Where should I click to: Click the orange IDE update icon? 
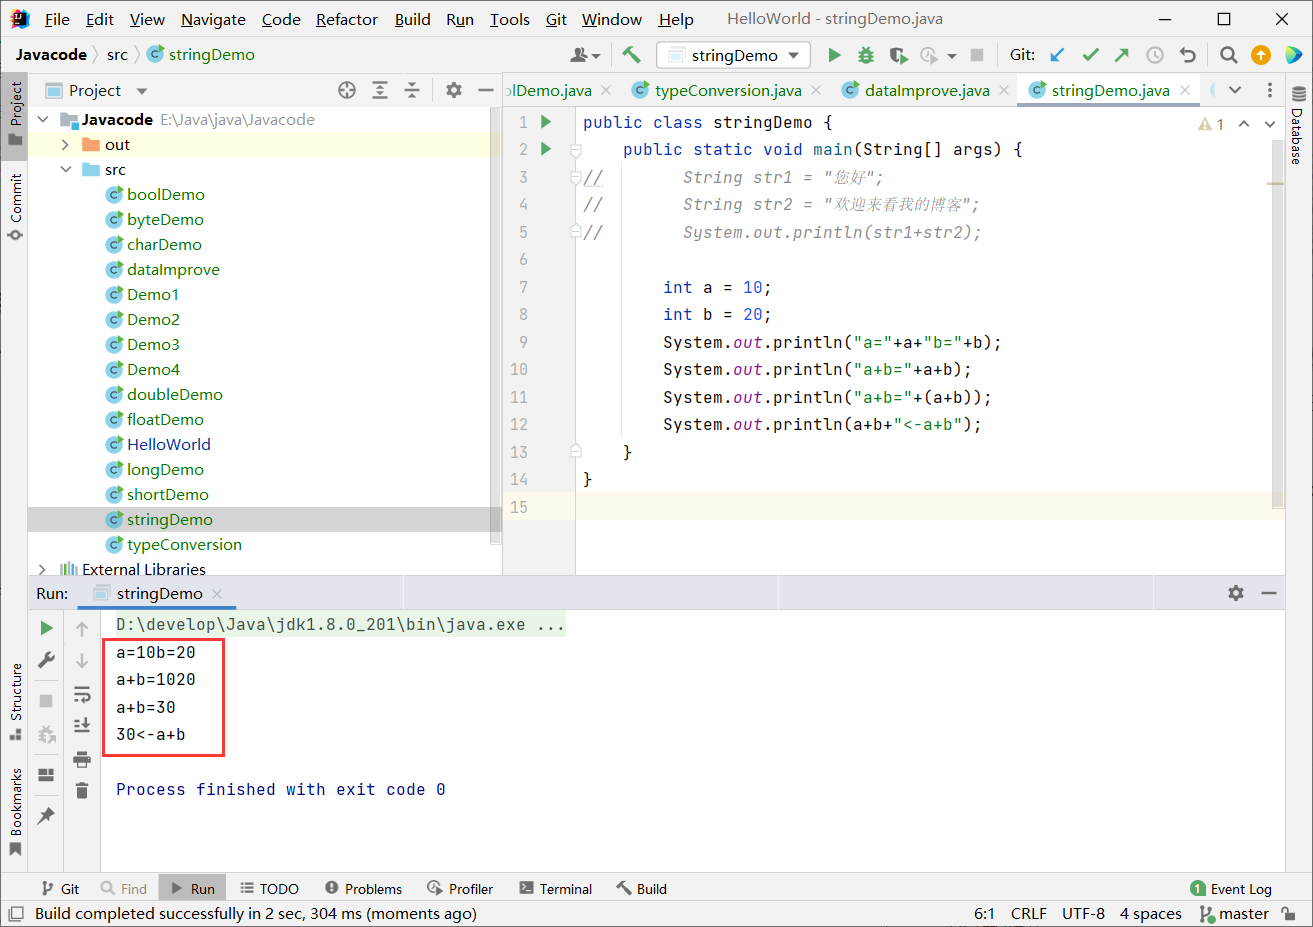pos(1261,55)
